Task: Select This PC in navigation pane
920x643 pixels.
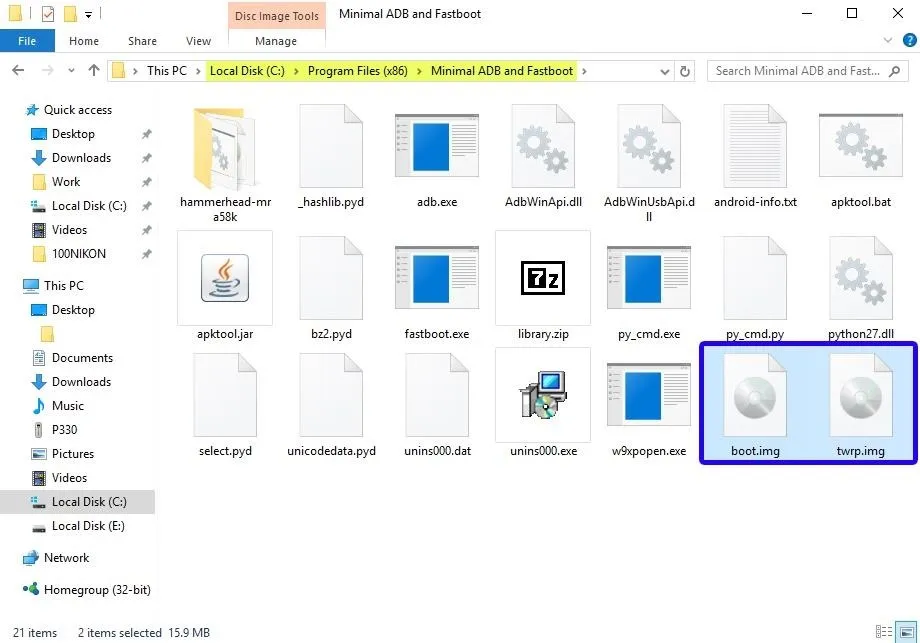Action: [63, 286]
